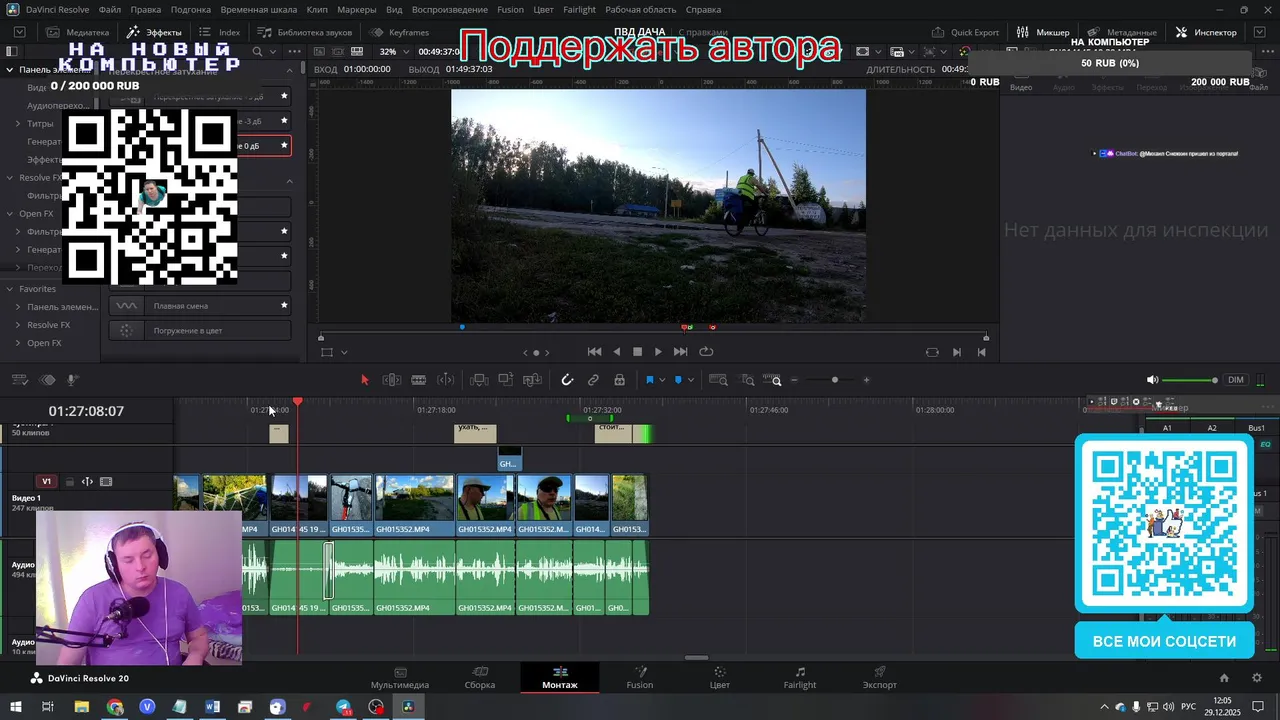Add a blue flag to the clip
The image size is (1280, 720).
pyautogui.click(x=649, y=380)
